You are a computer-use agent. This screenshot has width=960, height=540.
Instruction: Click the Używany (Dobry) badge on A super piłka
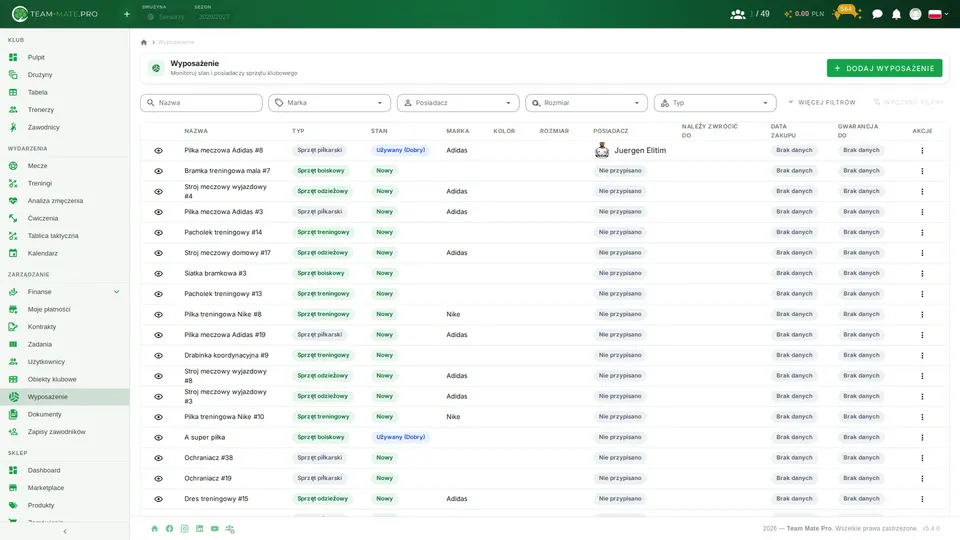[x=400, y=437]
